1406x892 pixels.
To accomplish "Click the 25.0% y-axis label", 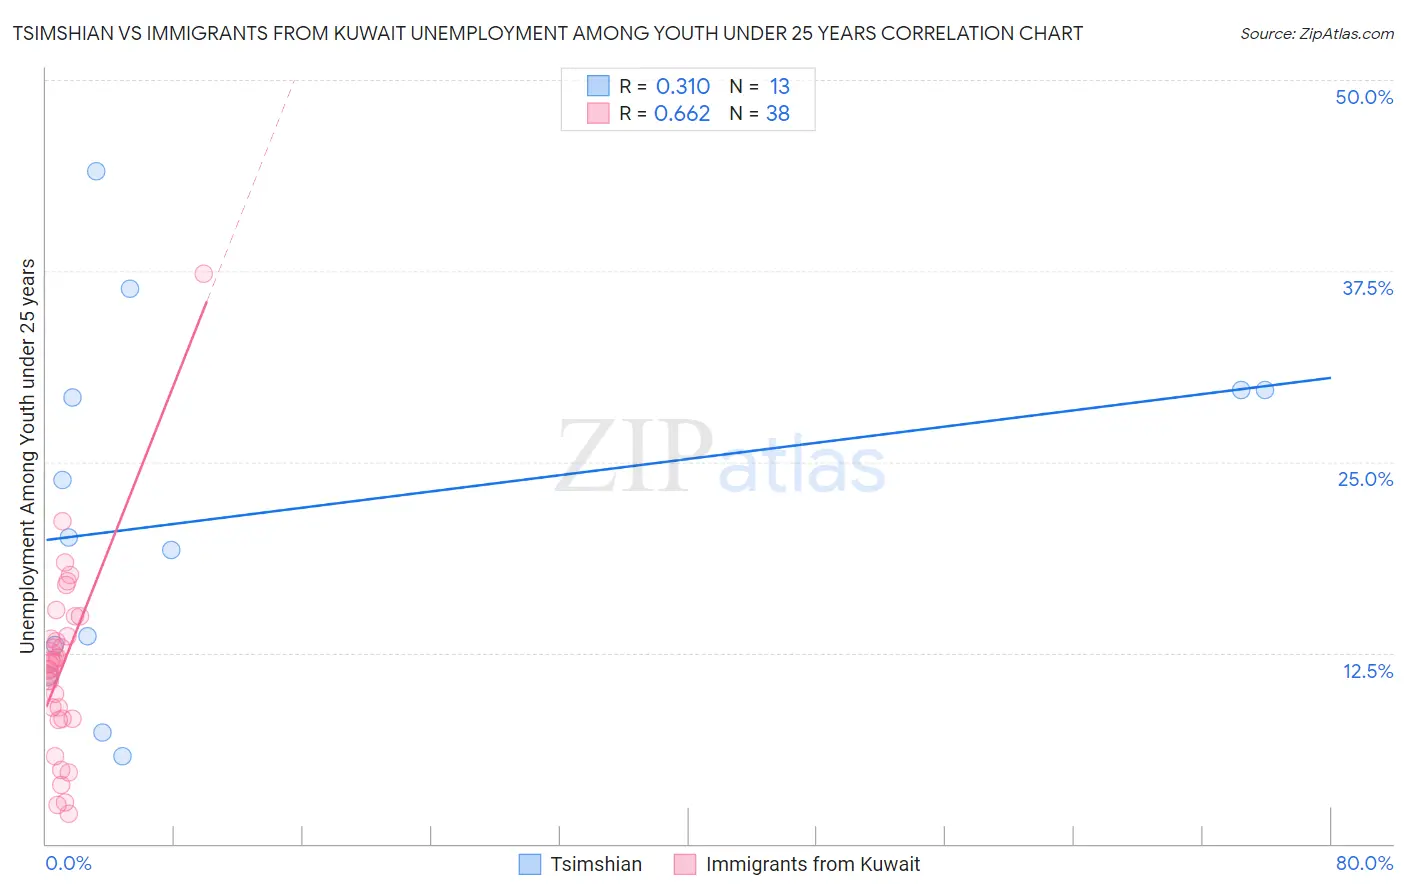I will tap(1365, 479).
